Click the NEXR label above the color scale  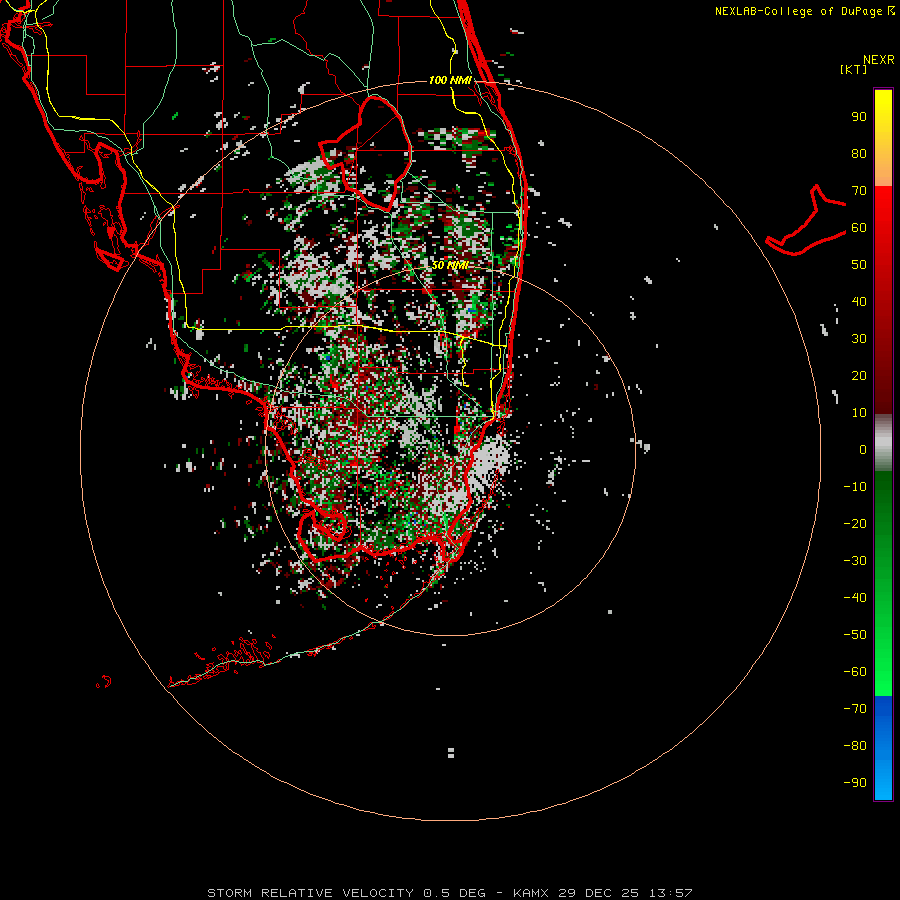pyautogui.click(x=878, y=60)
